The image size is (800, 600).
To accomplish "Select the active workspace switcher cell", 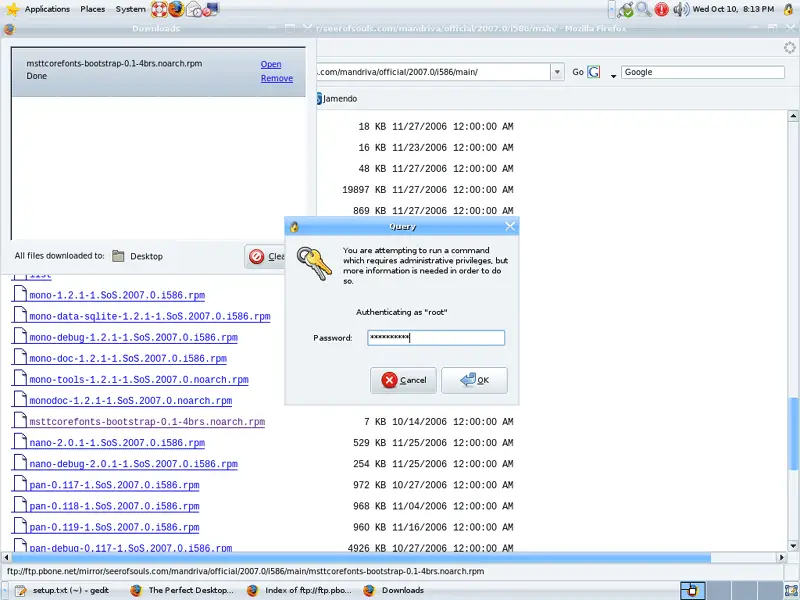I will (x=692, y=590).
